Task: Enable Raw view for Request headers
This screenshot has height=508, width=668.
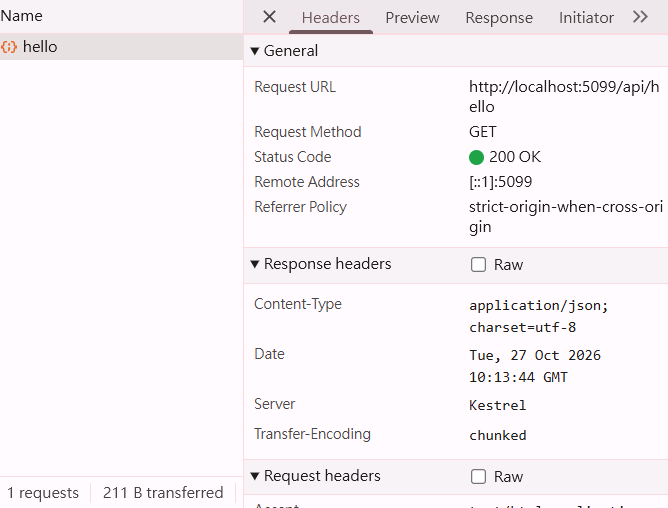Action: click(x=478, y=476)
